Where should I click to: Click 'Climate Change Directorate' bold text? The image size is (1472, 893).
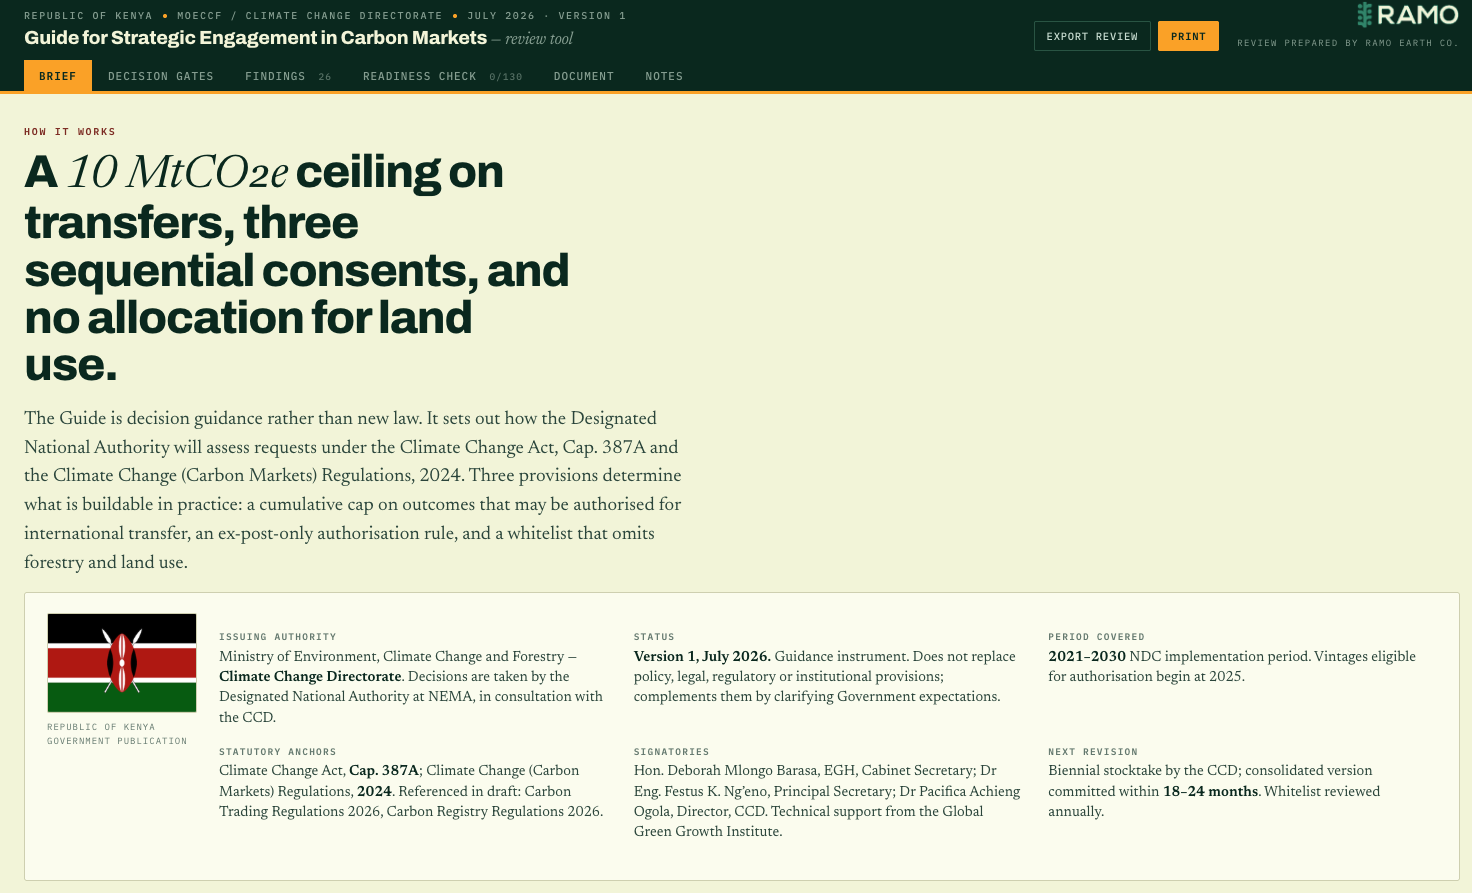tap(310, 677)
